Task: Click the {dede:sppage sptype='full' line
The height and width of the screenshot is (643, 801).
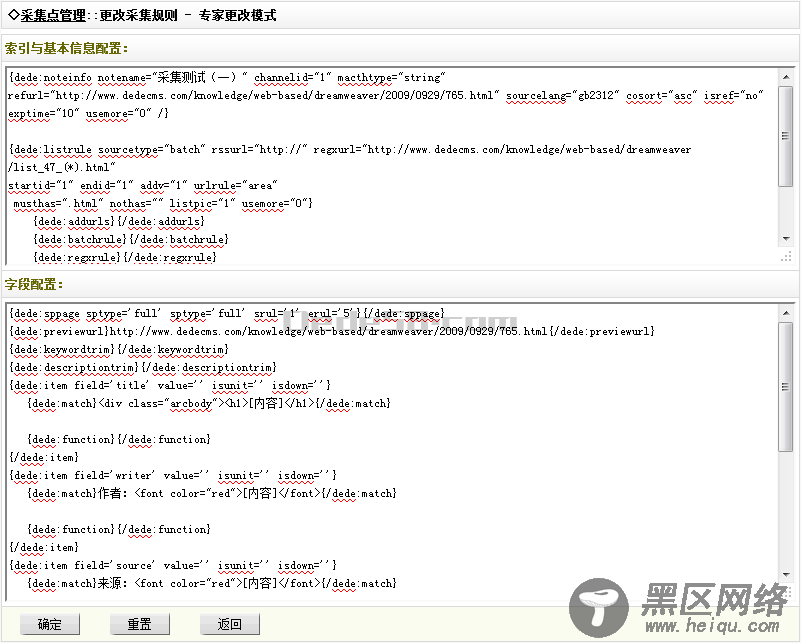Action: (227, 313)
